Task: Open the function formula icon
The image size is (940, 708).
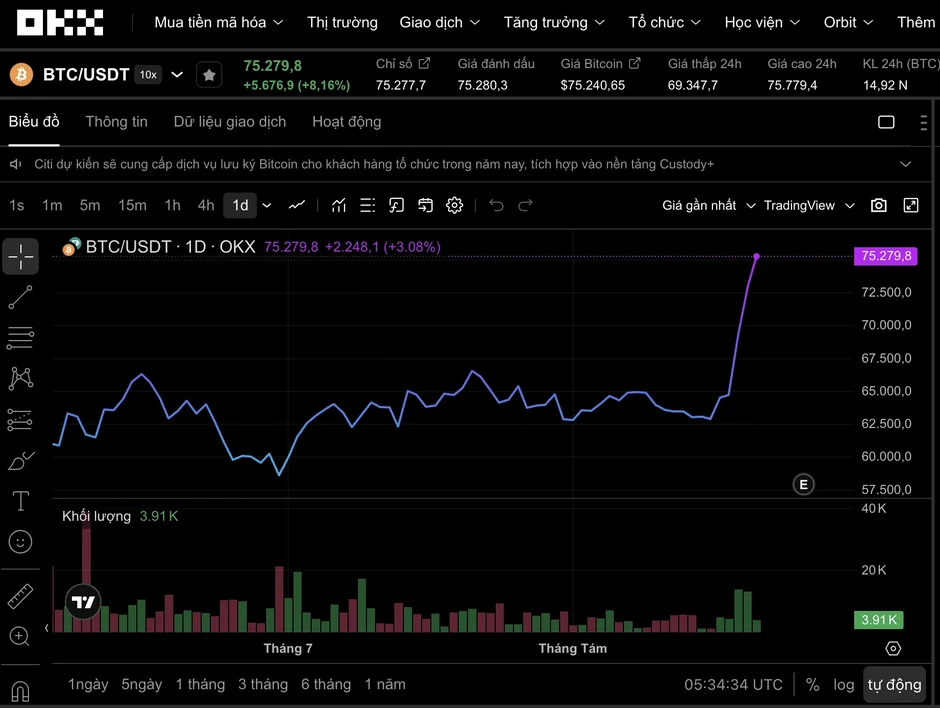Action: pos(396,206)
